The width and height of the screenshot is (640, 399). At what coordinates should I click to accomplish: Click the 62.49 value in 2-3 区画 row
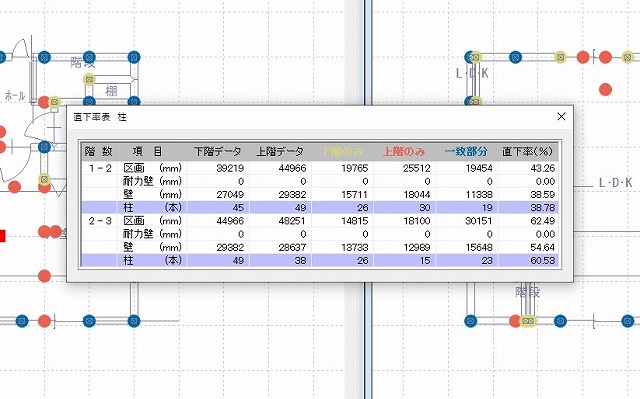(542, 221)
